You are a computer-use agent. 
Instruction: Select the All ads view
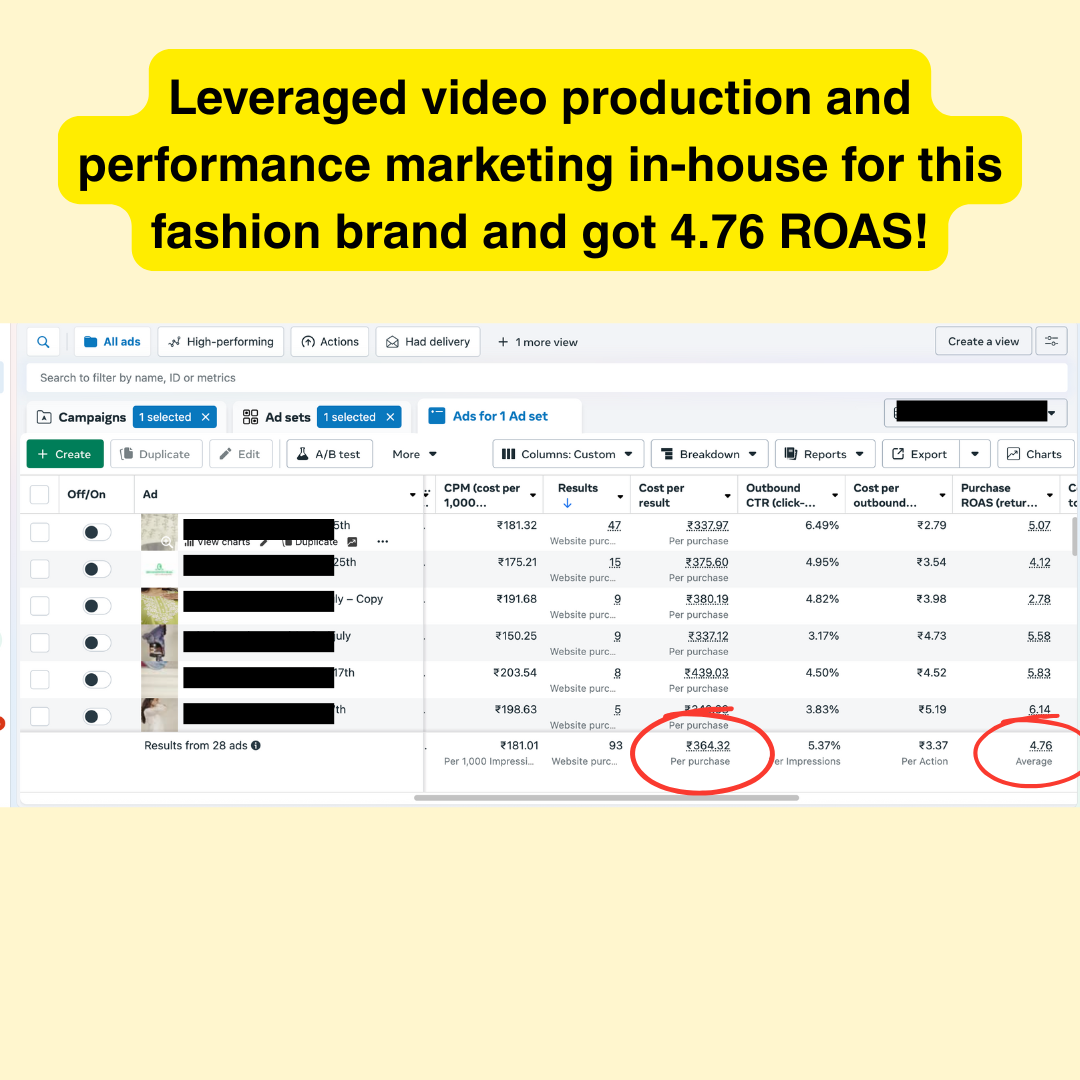coord(112,342)
